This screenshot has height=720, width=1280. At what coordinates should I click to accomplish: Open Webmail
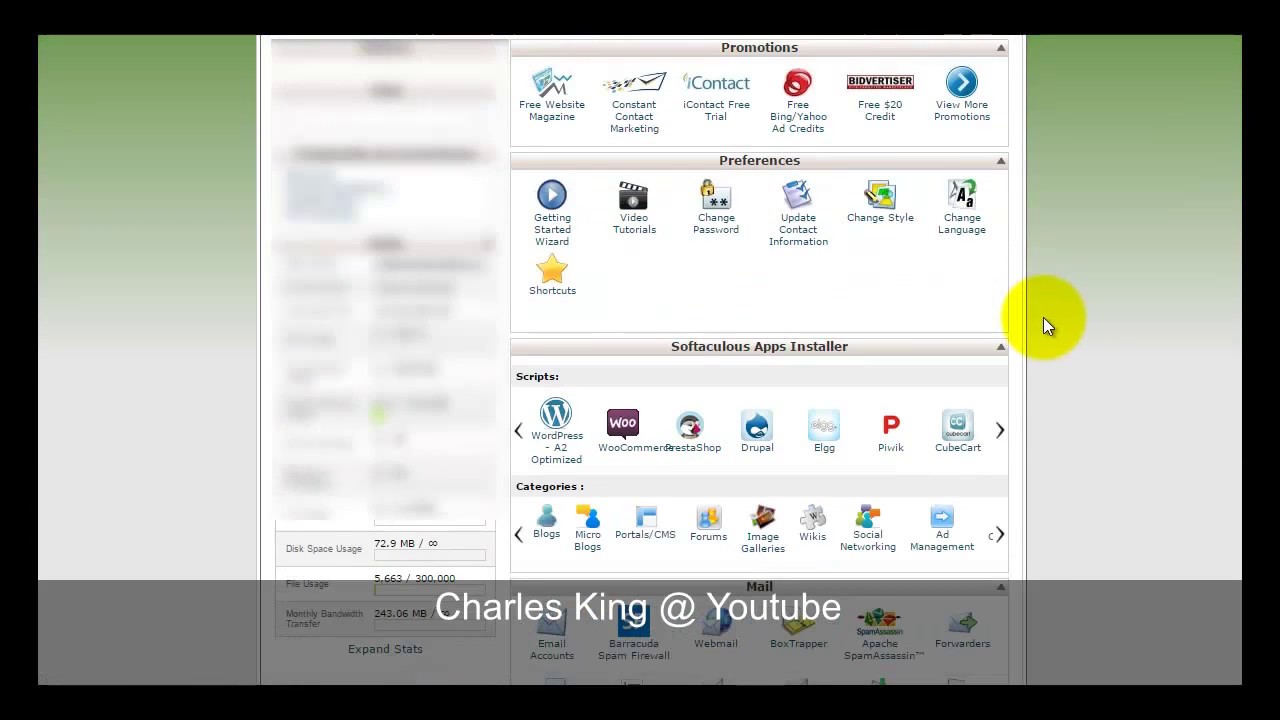point(716,627)
